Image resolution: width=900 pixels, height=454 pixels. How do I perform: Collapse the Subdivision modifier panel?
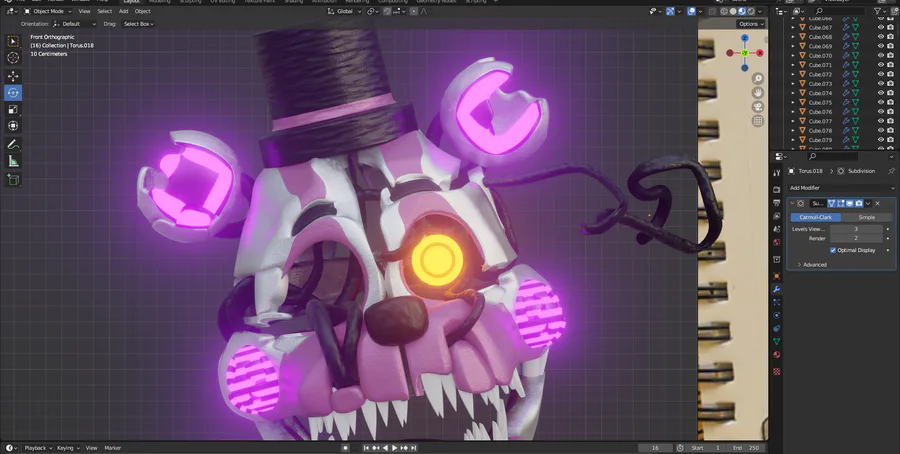click(x=792, y=203)
